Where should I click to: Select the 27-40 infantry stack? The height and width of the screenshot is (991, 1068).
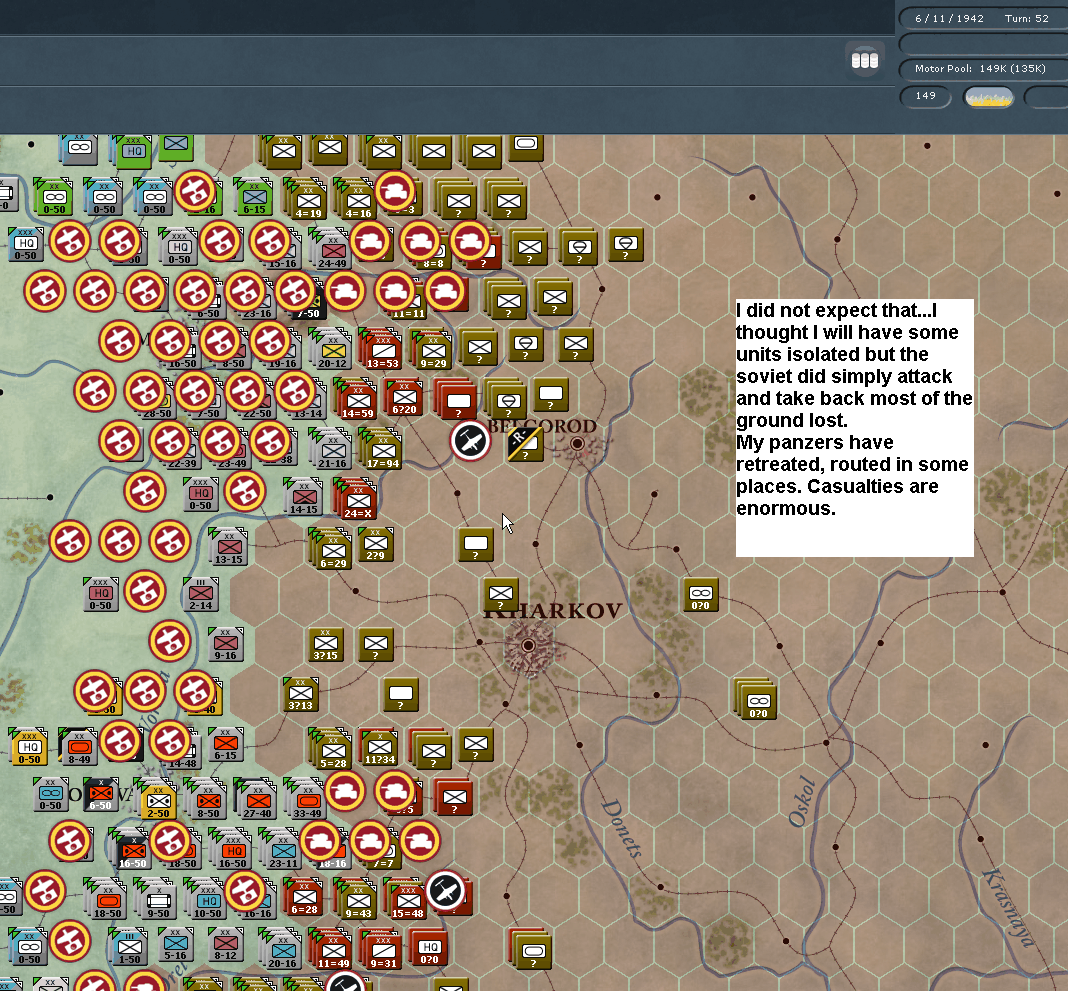tap(257, 800)
